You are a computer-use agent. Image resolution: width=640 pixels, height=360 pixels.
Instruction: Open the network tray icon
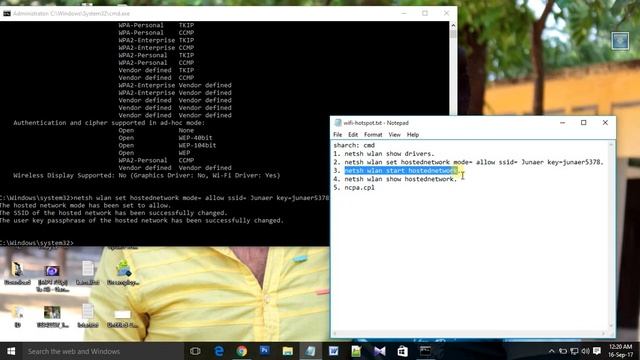click(574, 351)
